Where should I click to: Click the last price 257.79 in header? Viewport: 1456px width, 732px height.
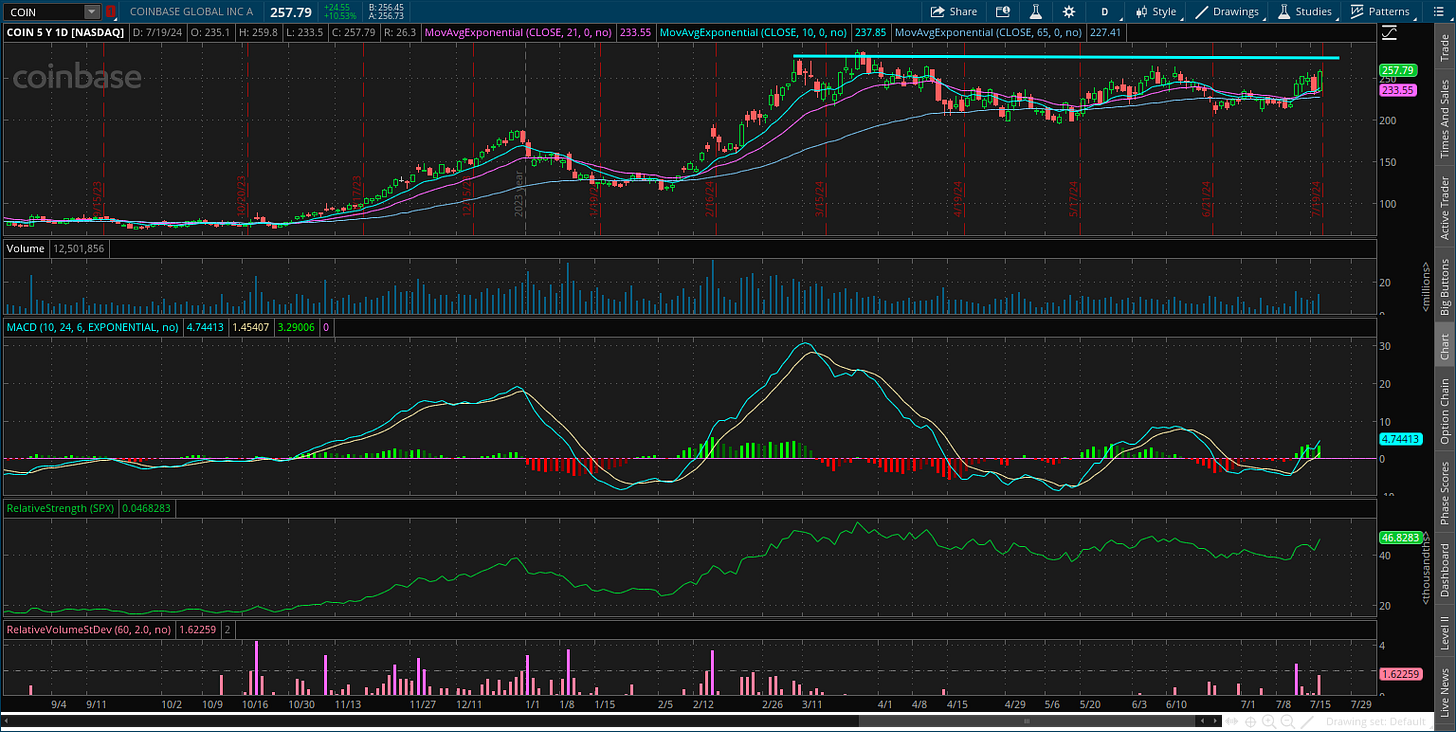291,12
